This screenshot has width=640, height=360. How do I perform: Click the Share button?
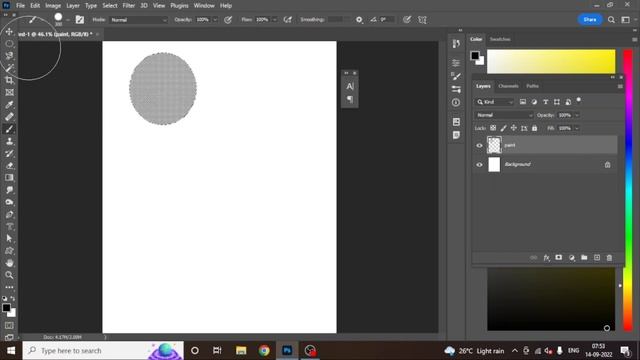click(x=590, y=20)
